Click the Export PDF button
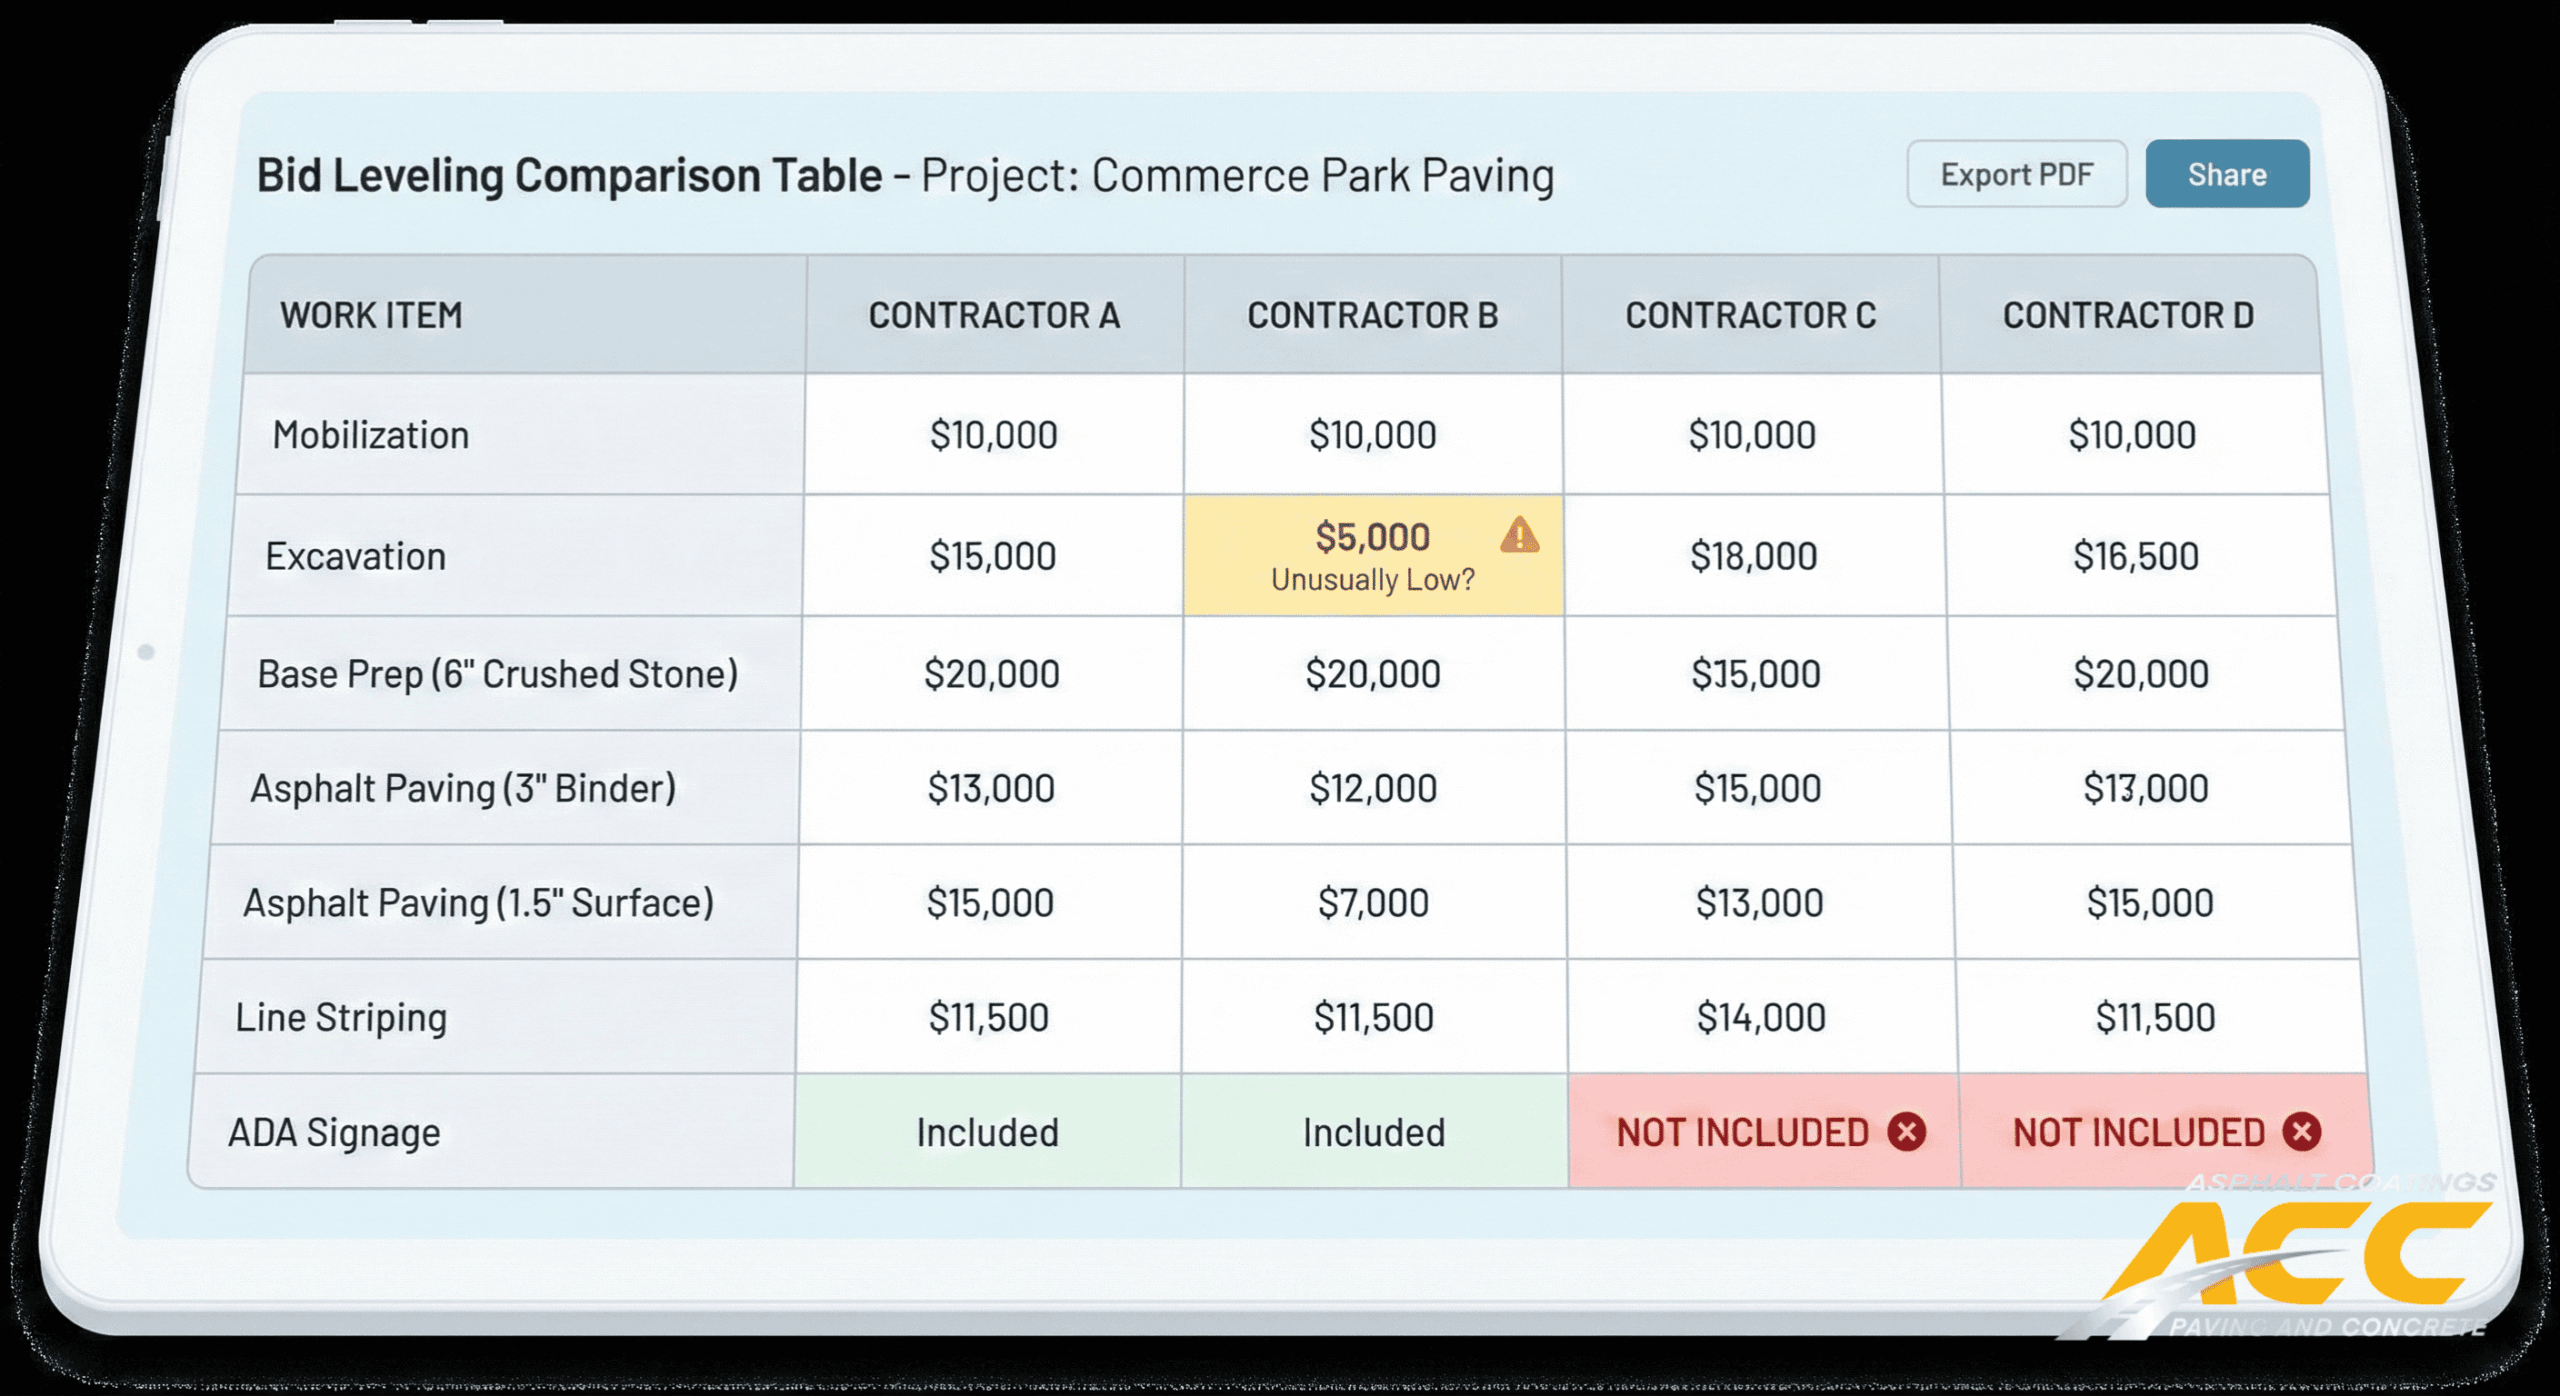 pos(2017,173)
